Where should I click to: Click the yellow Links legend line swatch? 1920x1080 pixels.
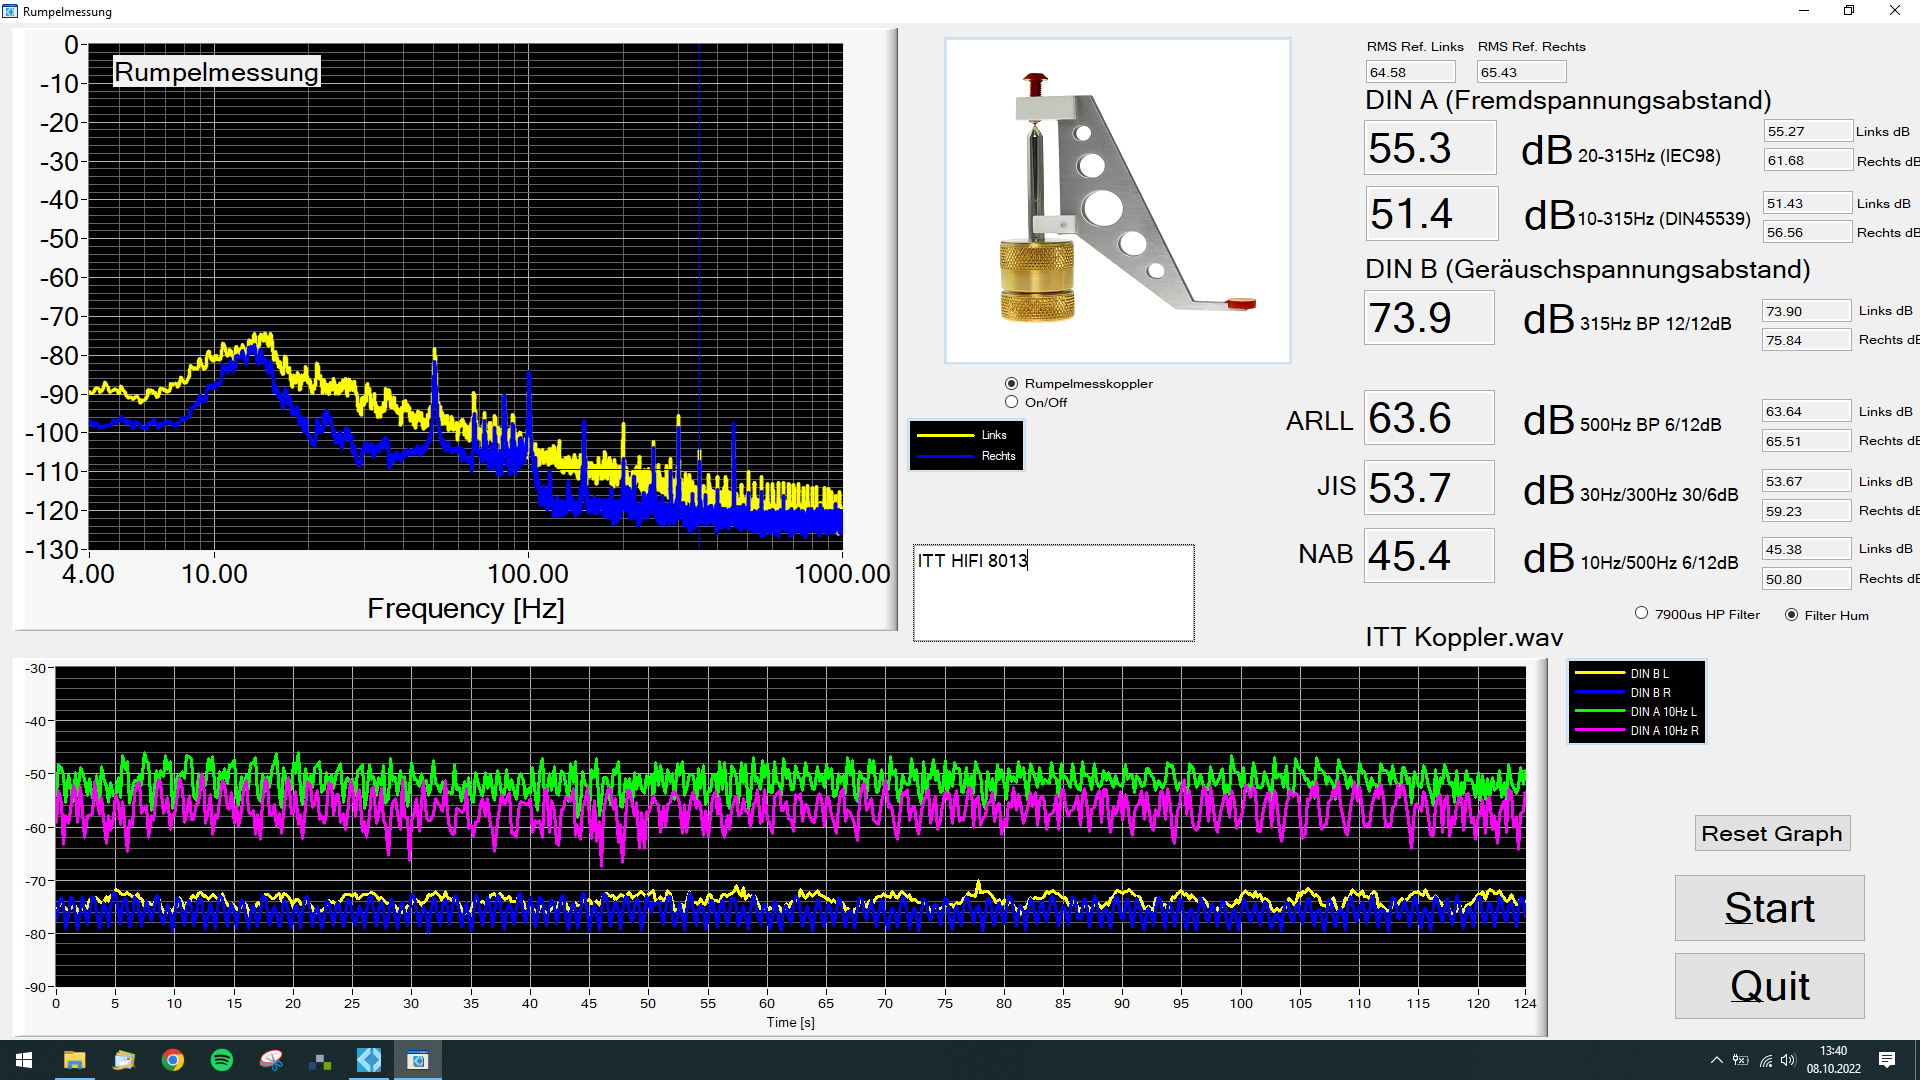coord(945,435)
